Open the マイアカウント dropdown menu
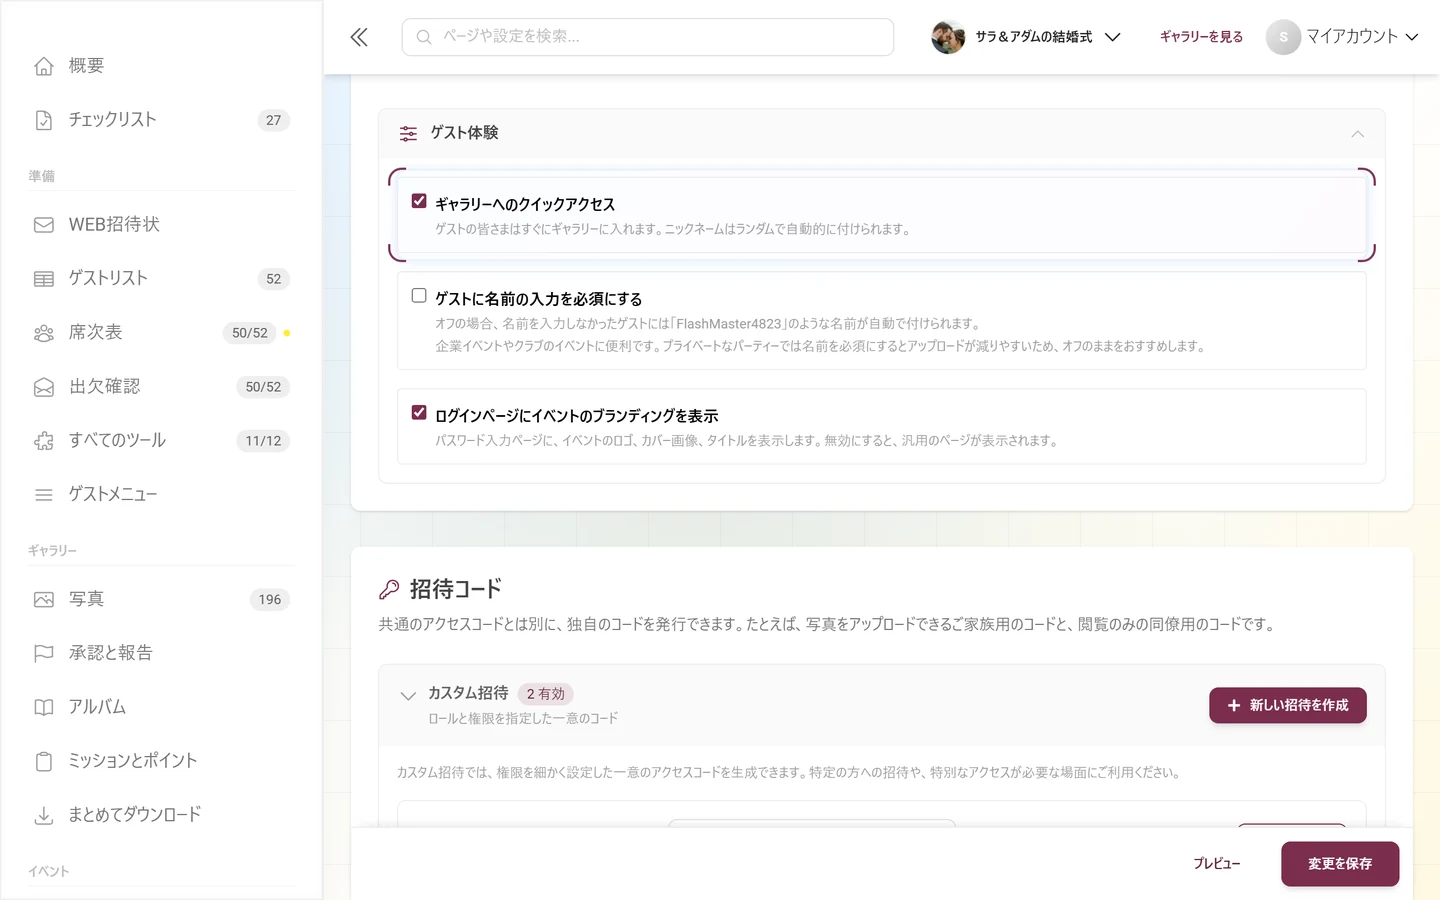Screen dimensions: 1440x900 click(x=1342, y=37)
